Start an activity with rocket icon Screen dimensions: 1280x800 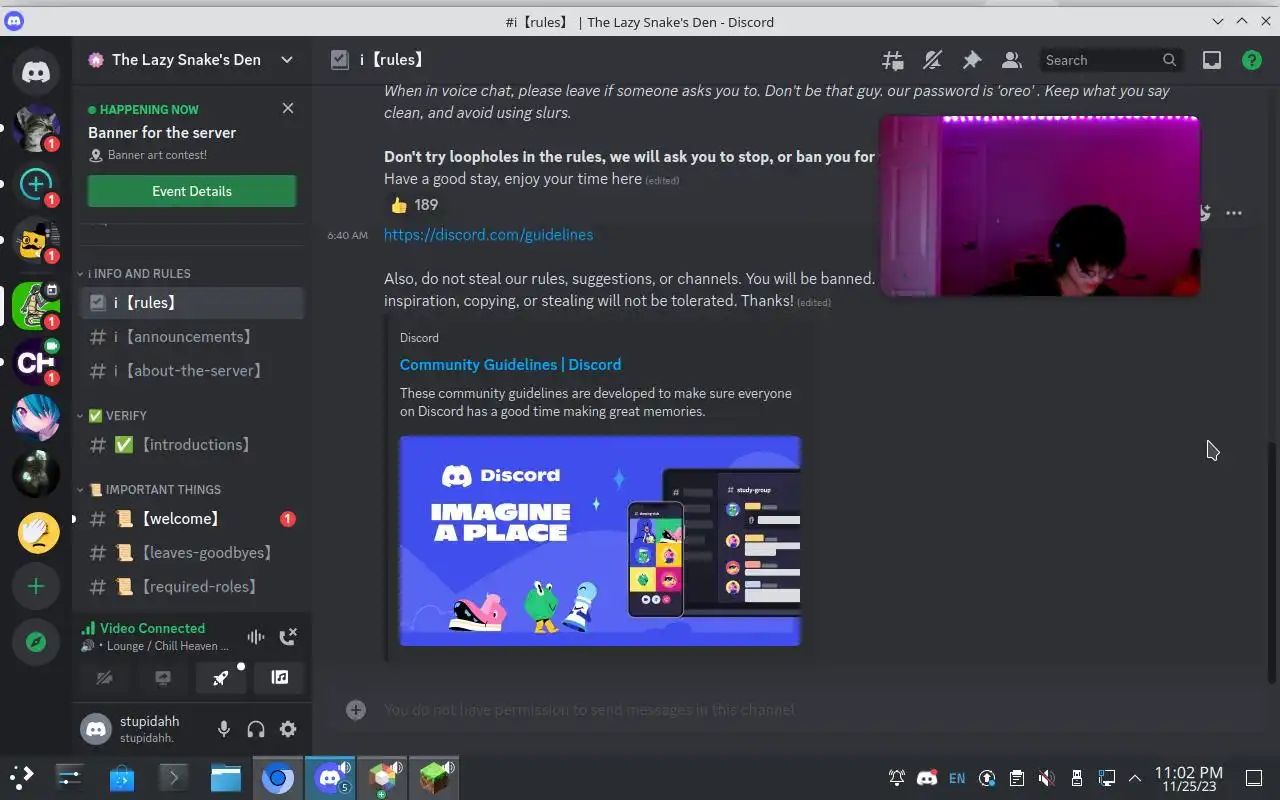221,678
